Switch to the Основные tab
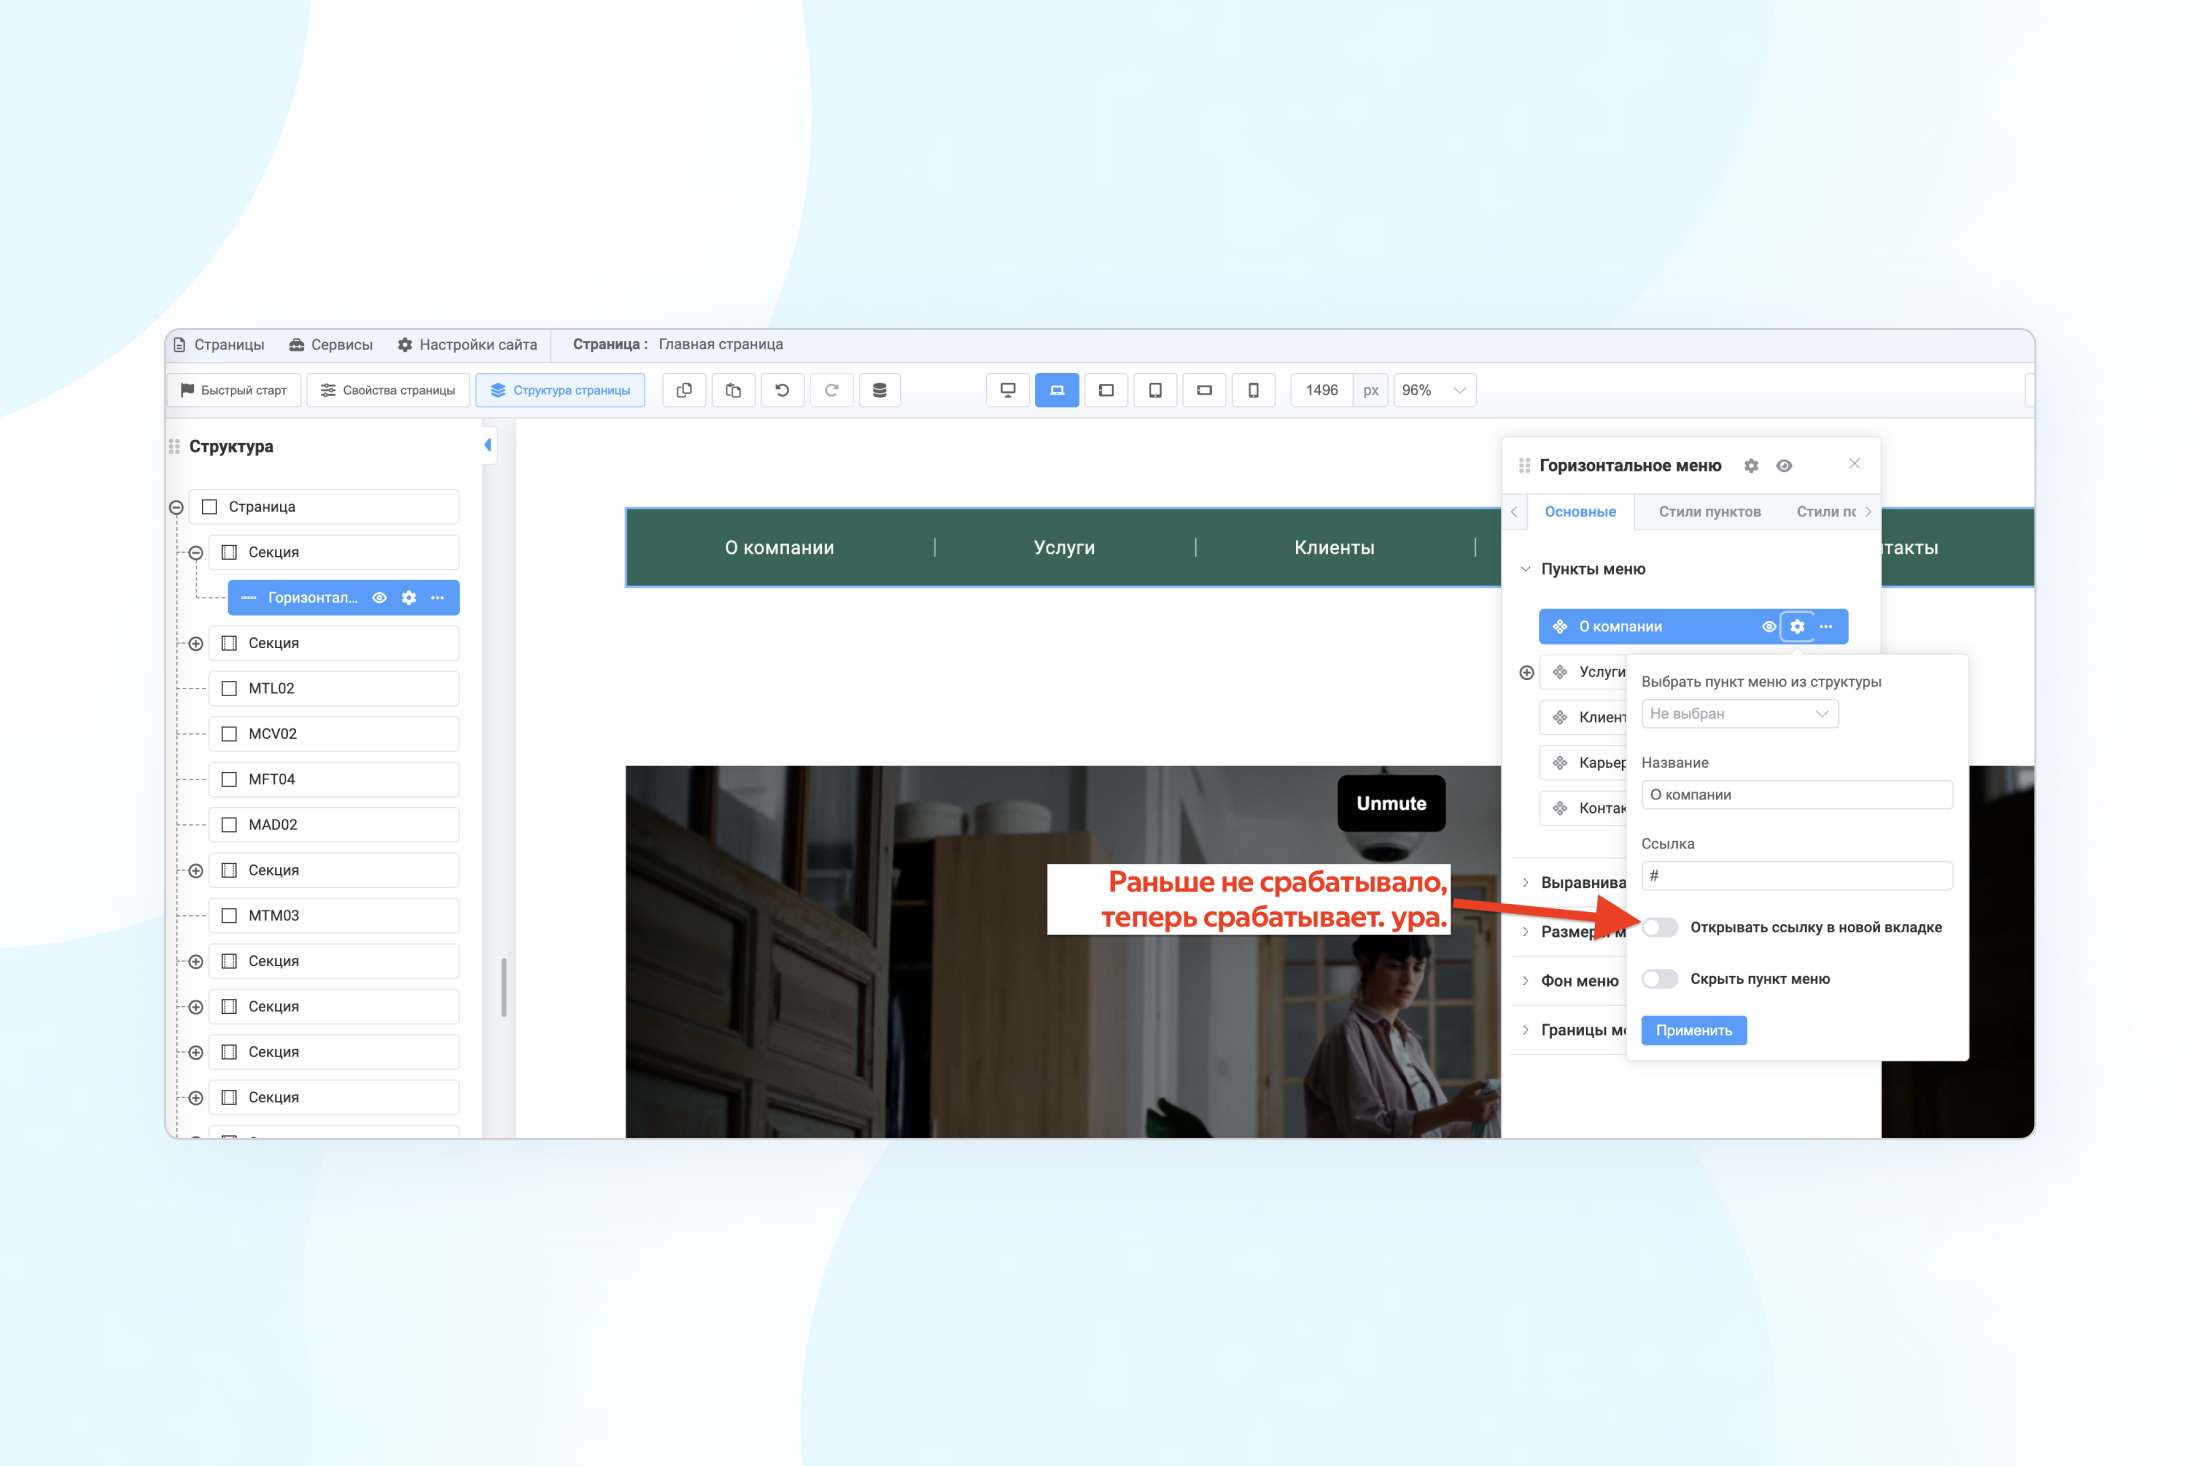The height and width of the screenshot is (1466, 2200). point(1580,512)
